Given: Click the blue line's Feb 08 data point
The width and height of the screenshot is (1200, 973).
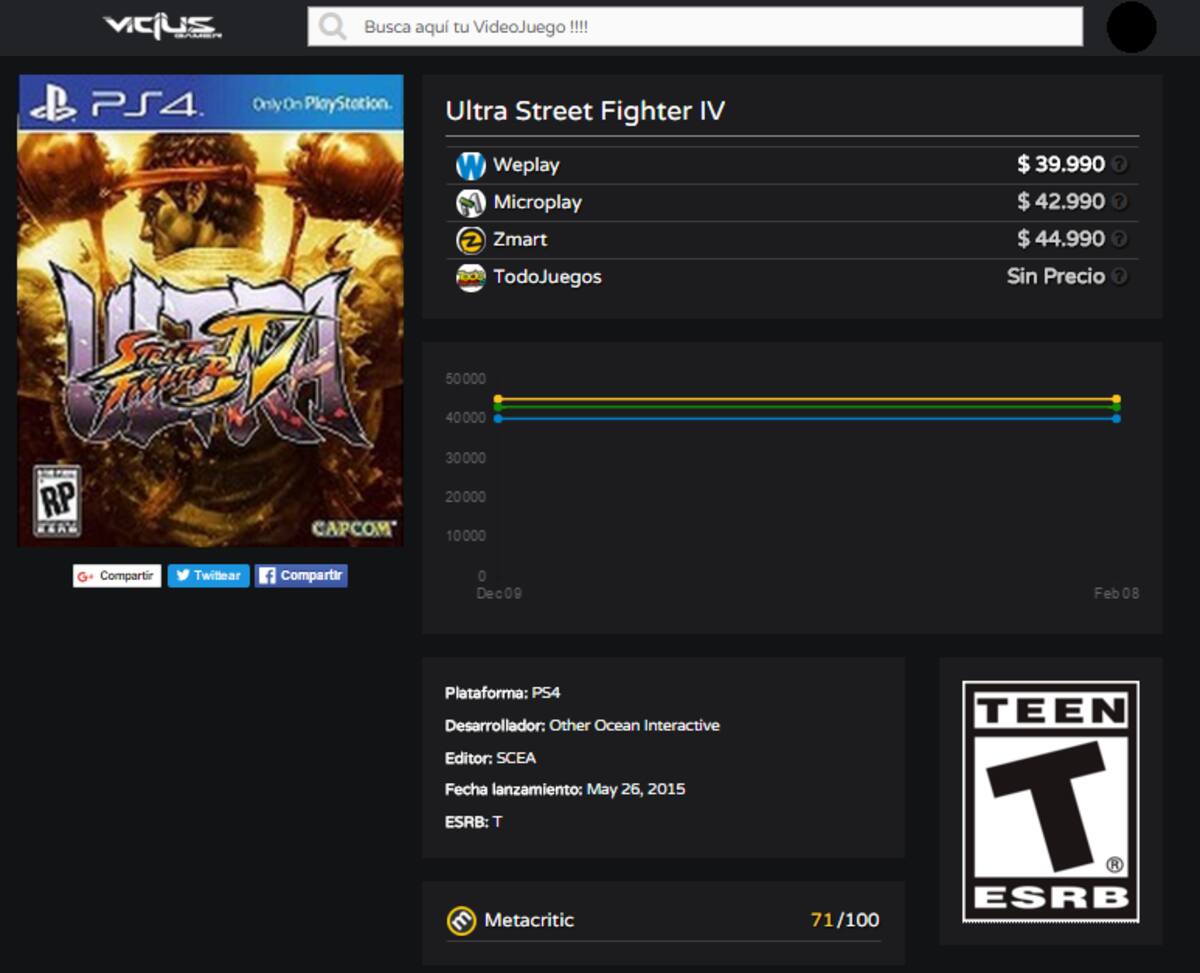Looking at the screenshot, I should coord(1116,418).
